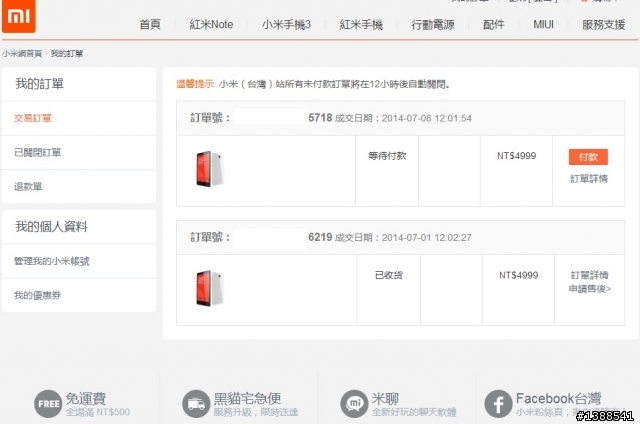Click the delivery truck icon

[x=196, y=404]
